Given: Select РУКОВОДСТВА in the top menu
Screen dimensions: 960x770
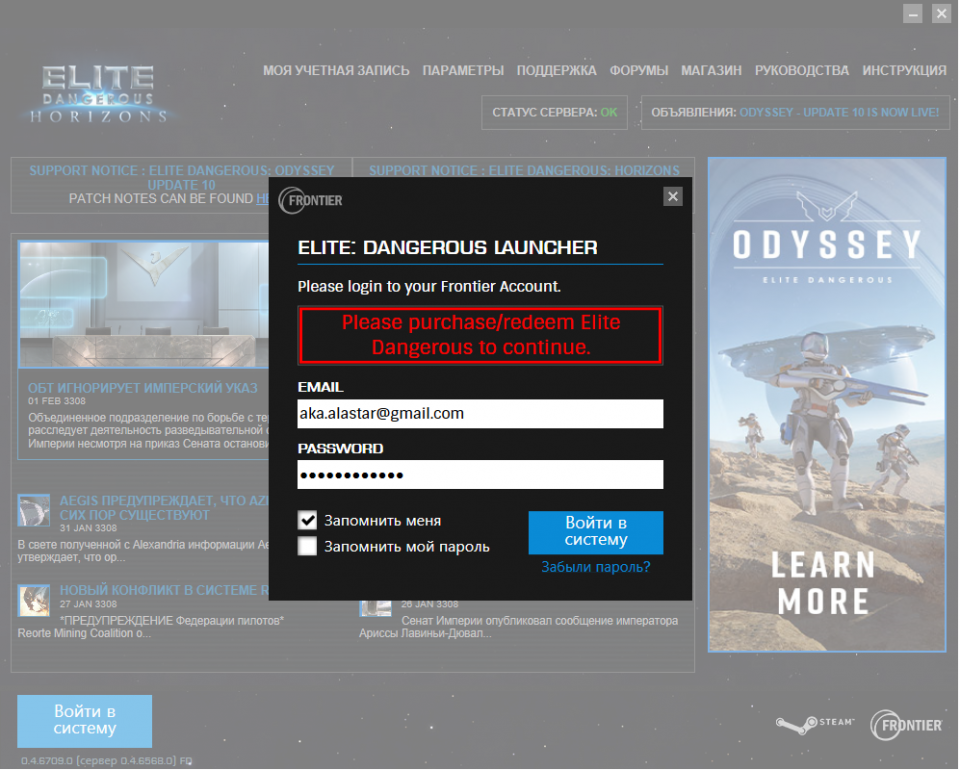Looking at the screenshot, I should click(x=801, y=70).
